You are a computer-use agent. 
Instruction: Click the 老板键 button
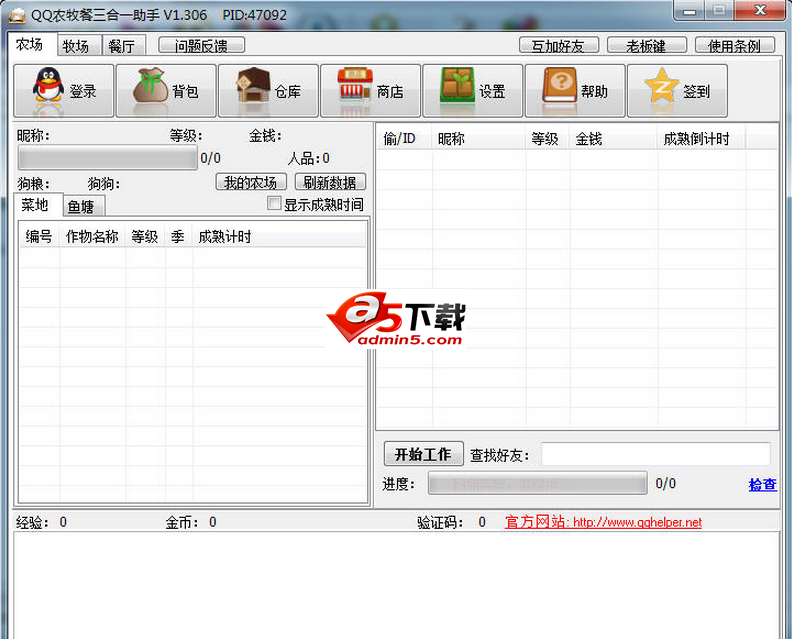coord(647,45)
